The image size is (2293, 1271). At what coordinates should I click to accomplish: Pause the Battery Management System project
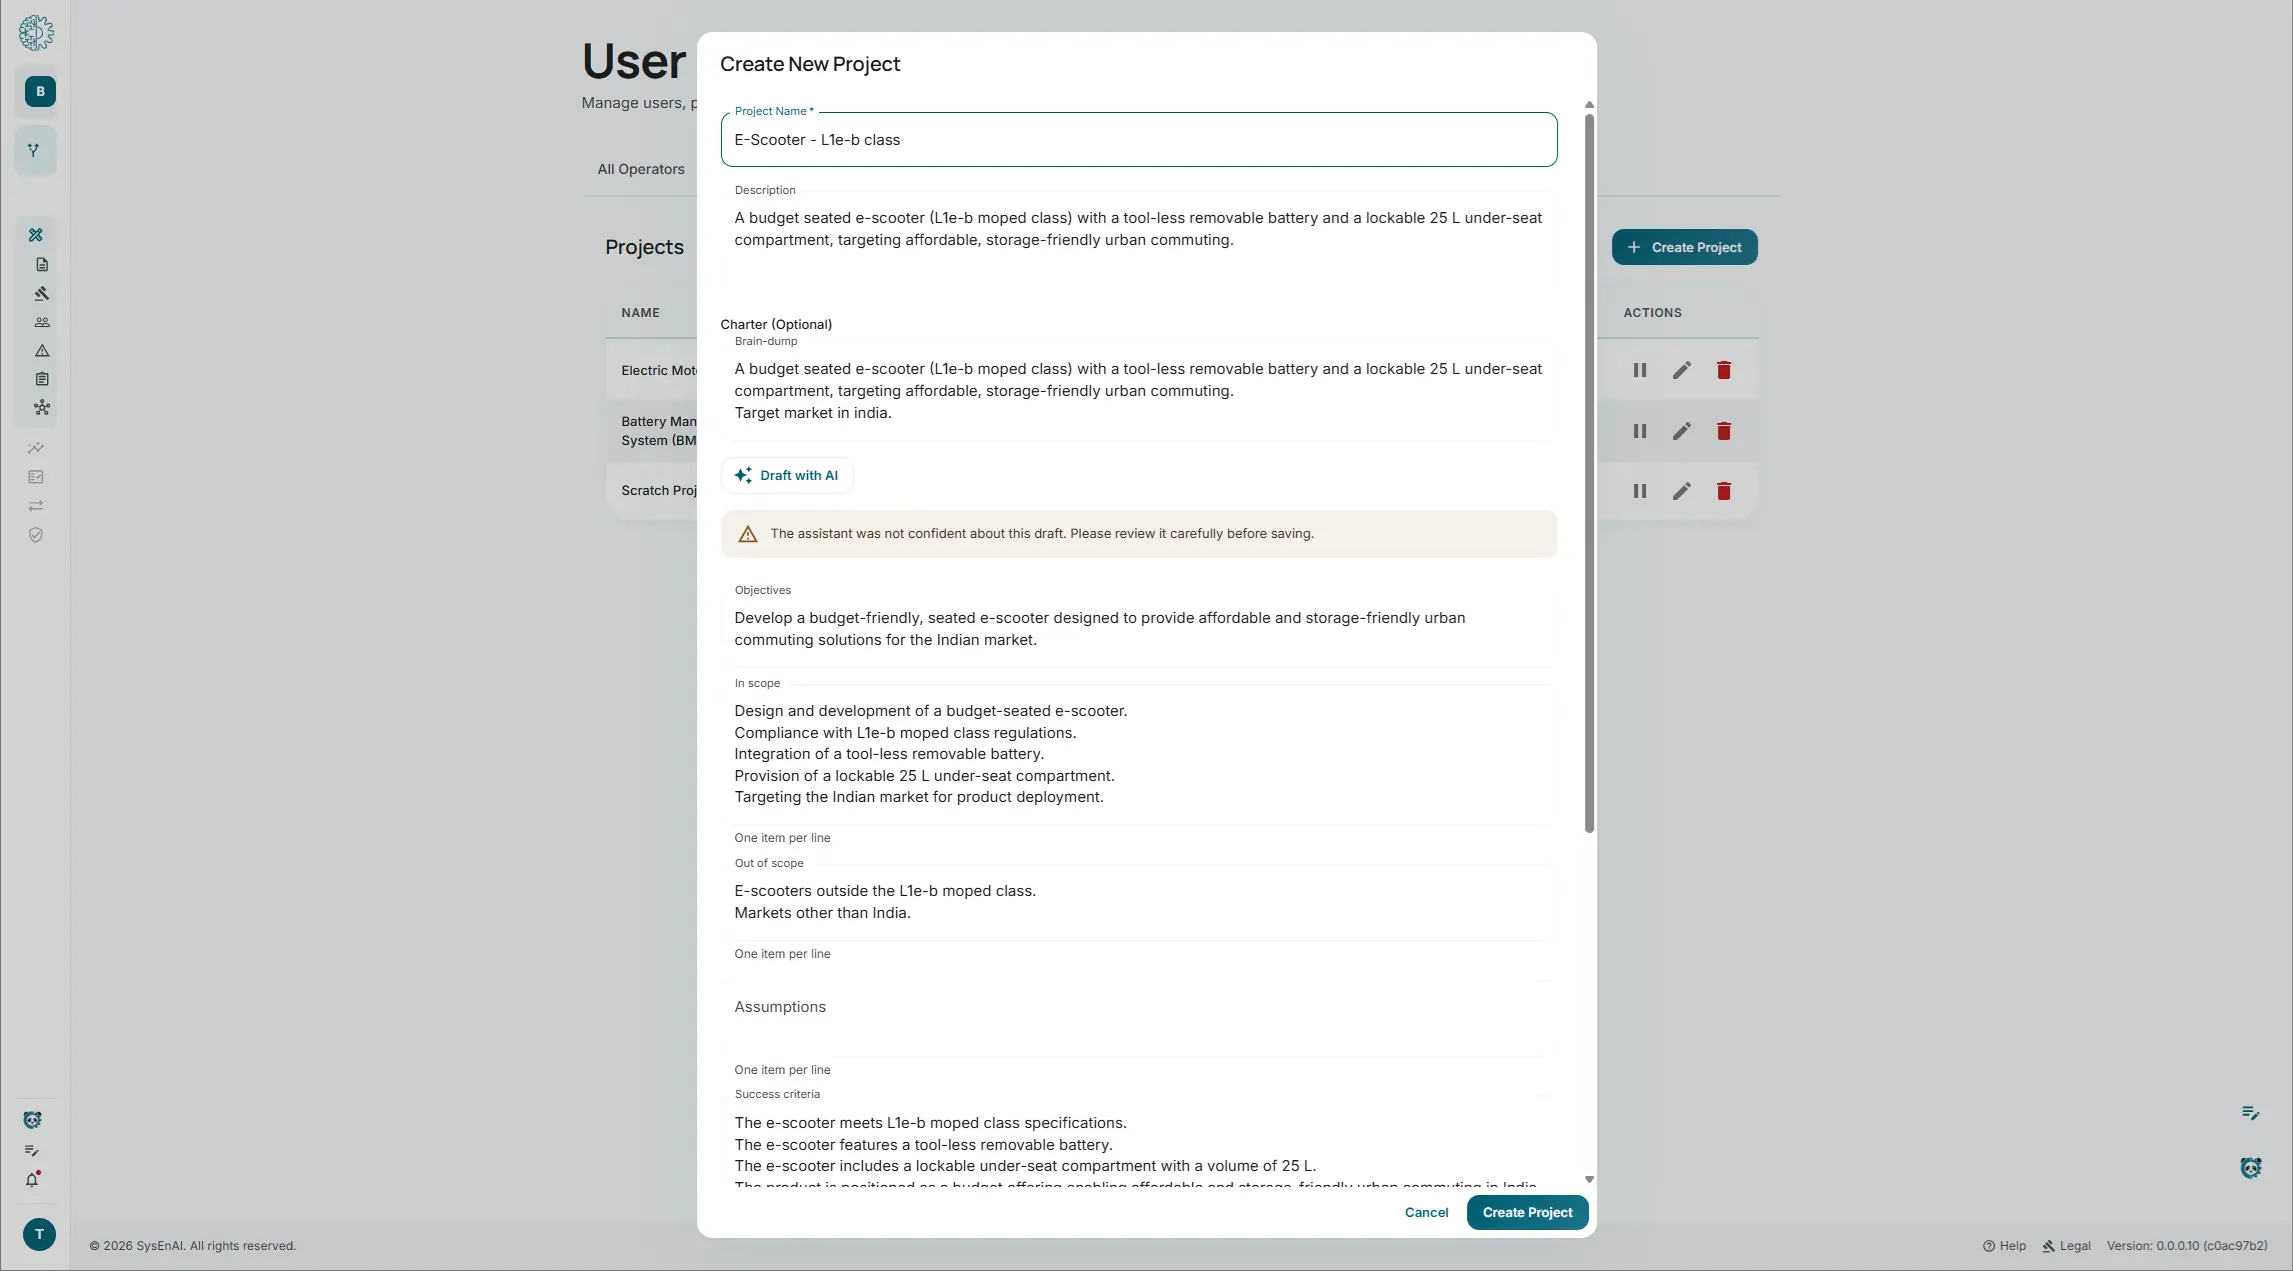pyautogui.click(x=1640, y=431)
